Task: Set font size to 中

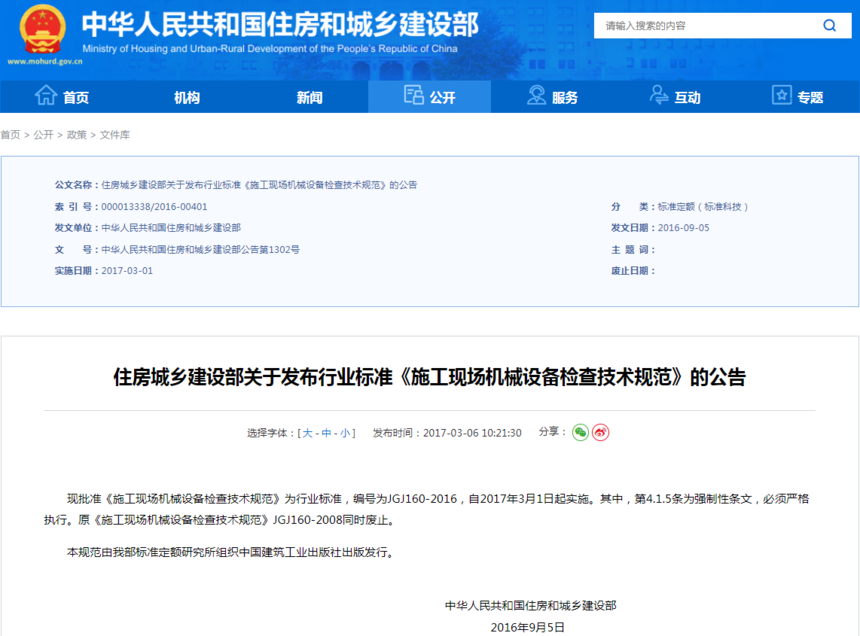Action: 326,433
